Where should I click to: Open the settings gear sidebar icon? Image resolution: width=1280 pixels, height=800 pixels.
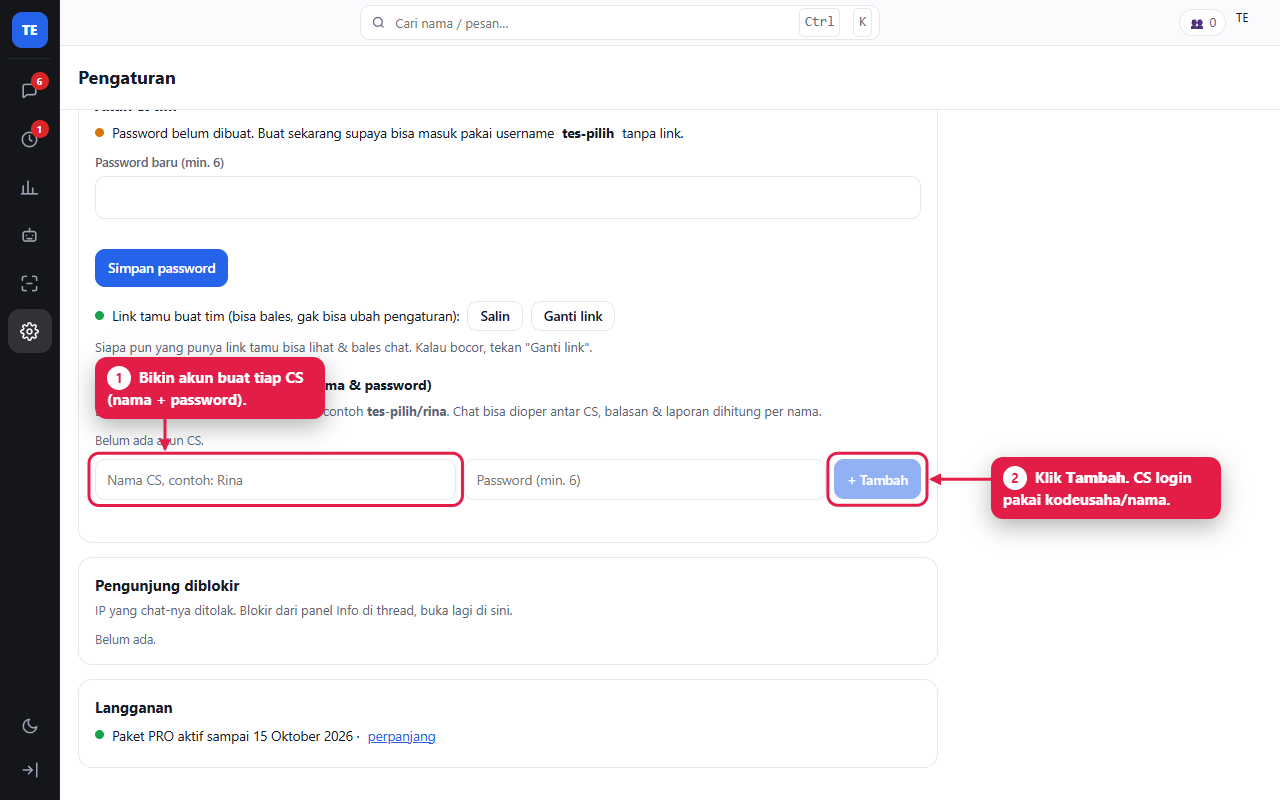pyautogui.click(x=30, y=331)
